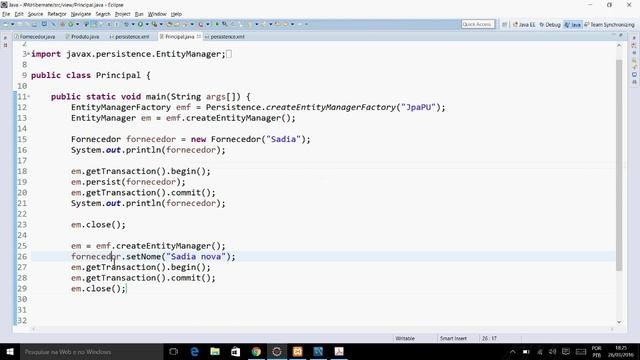Collapse the main method at line 11
The height and width of the screenshot is (360, 640).
point(28,97)
